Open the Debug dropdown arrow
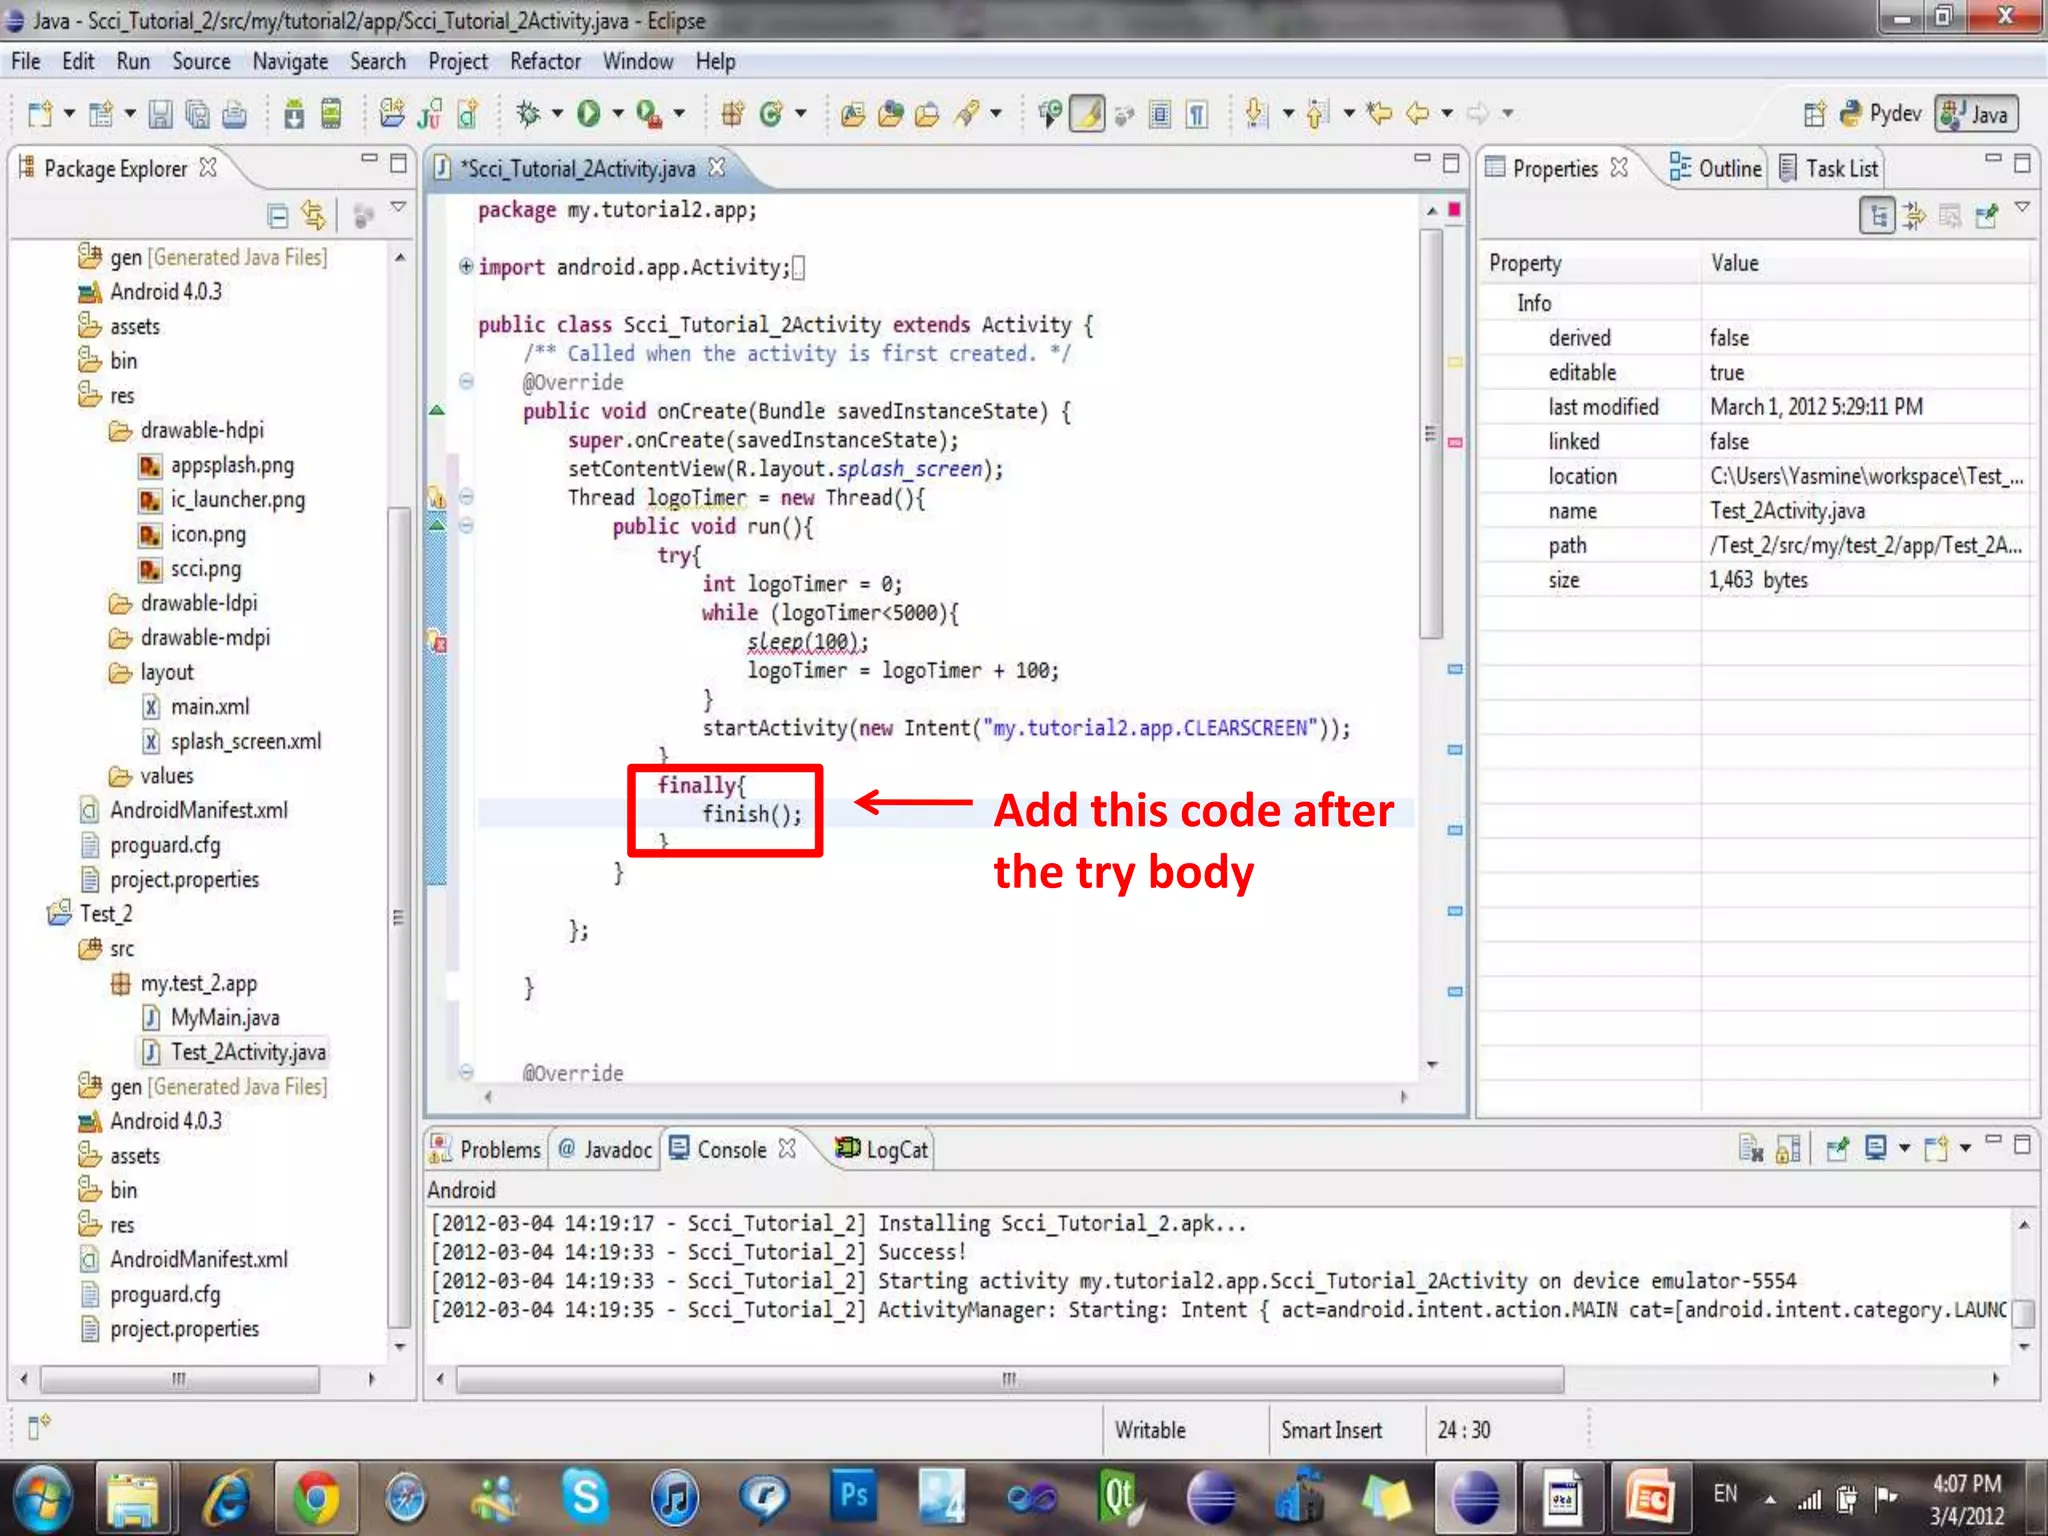 (x=557, y=114)
